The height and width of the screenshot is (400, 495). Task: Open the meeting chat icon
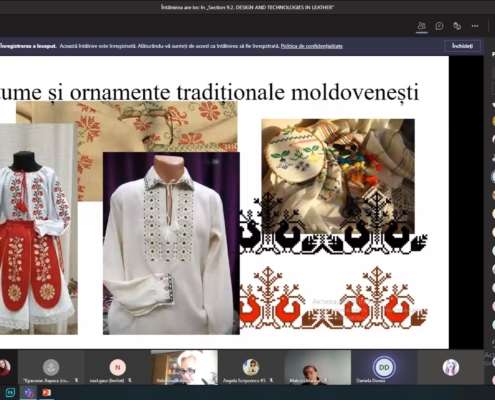pos(439,26)
